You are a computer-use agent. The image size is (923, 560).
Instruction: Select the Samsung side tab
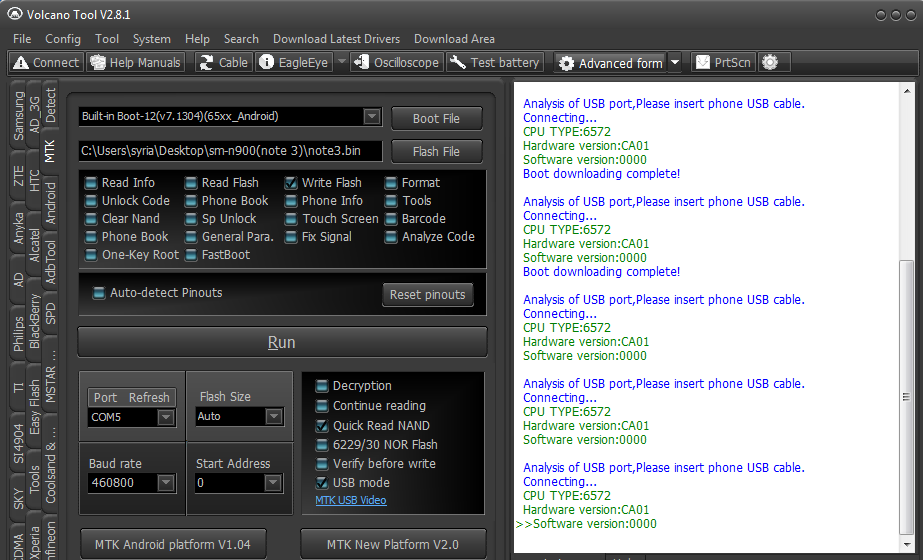click(19, 116)
